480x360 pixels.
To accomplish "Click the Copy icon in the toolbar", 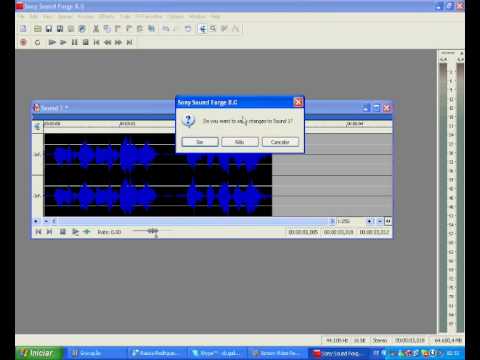I will click(x=107, y=29).
